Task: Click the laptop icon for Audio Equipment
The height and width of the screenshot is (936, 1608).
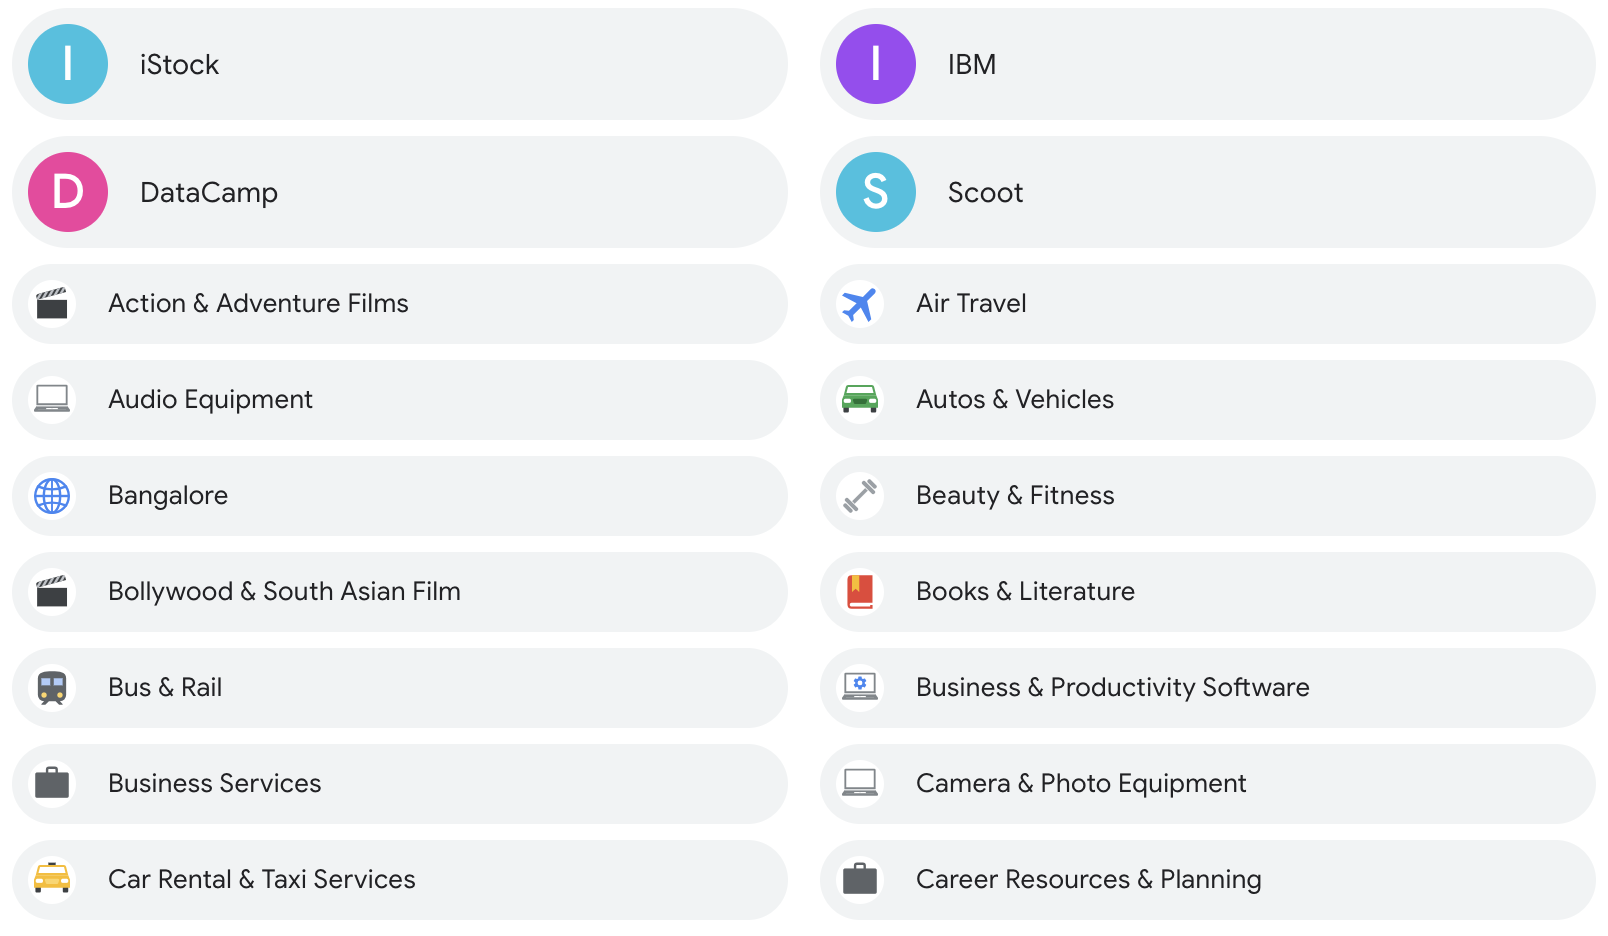Action: pos(52,399)
